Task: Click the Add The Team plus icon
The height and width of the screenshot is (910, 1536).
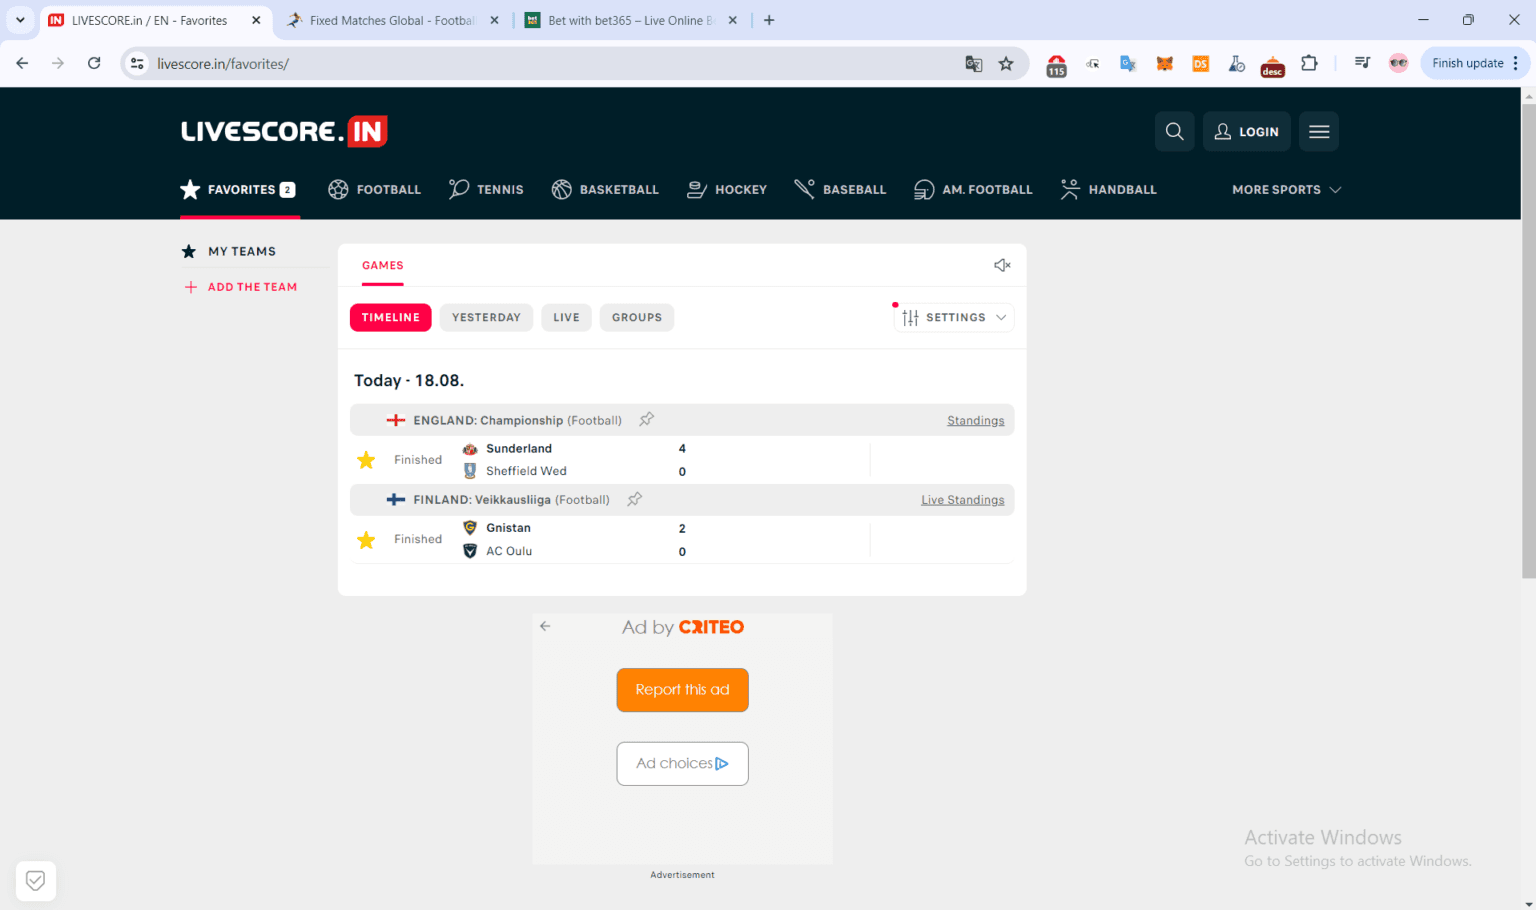Action: pos(191,287)
